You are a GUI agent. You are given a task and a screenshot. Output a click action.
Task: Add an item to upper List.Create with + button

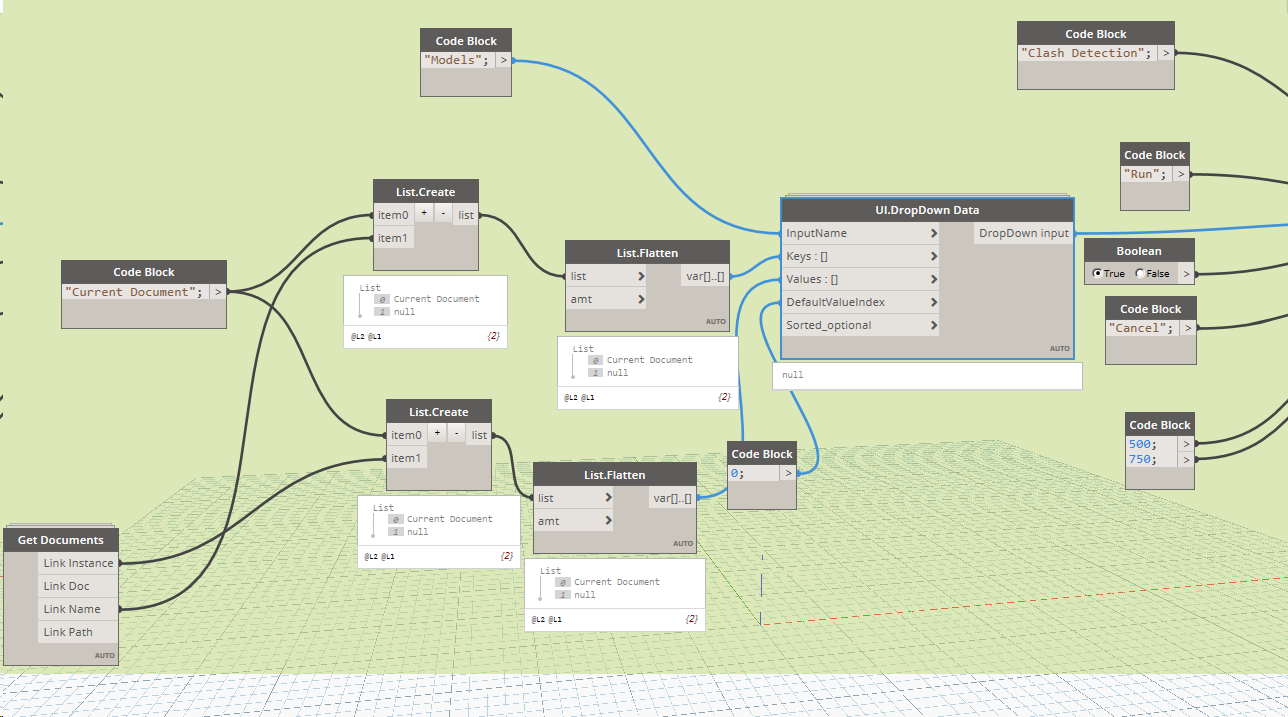click(423, 212)
